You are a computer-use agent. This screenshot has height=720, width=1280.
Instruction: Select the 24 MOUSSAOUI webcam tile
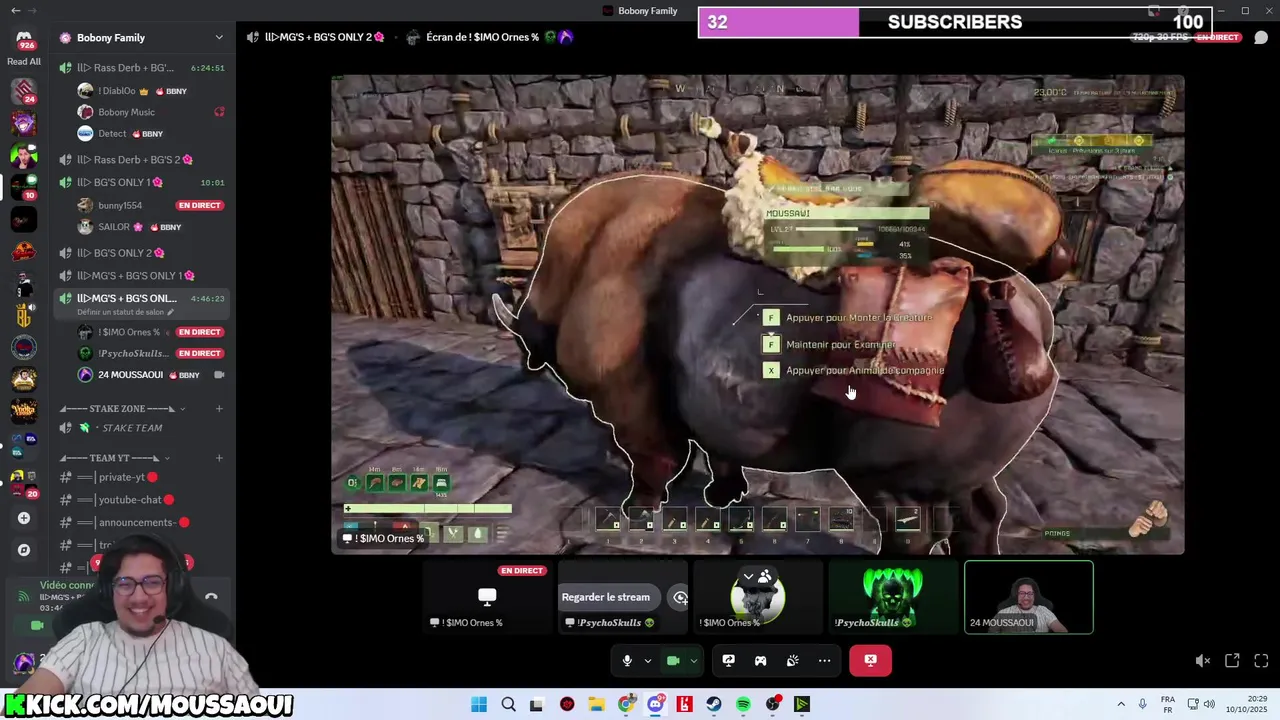click(x=1029, y=597)
